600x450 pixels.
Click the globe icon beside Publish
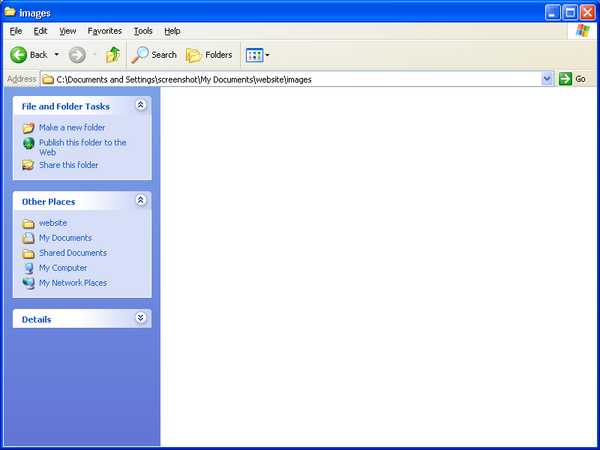(x=28, y=143)
